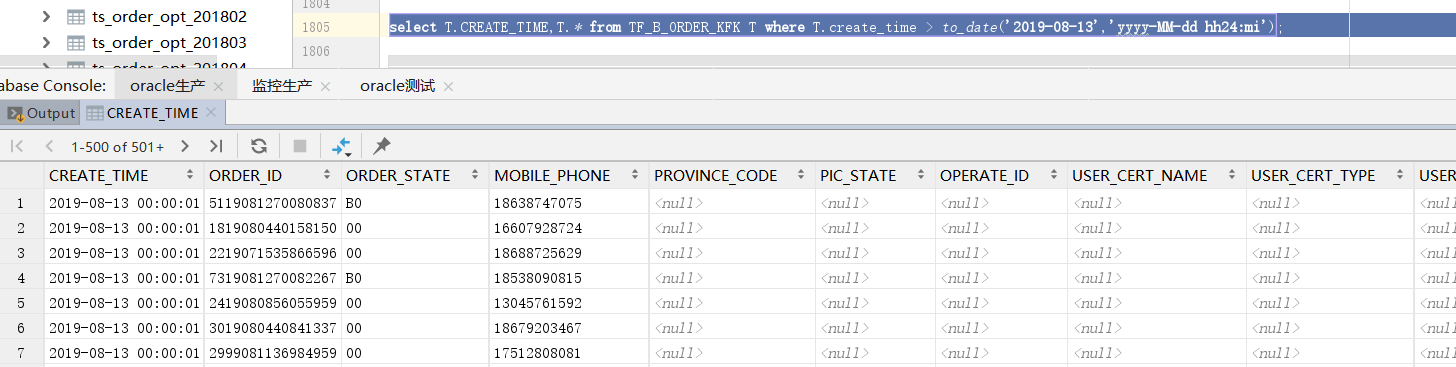
Task: Select the 1-500 of 501+ row counter
Action: [x=117, y=146]
